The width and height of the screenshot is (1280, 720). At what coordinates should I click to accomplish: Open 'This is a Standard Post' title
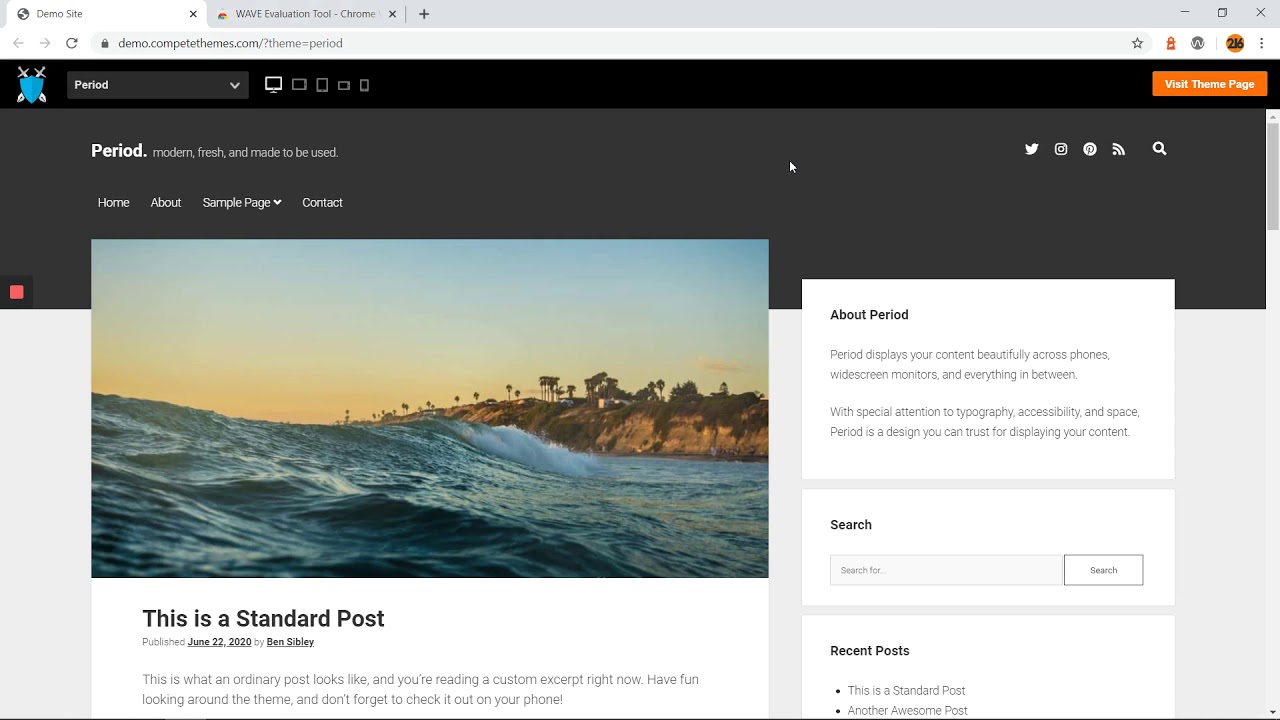263,619
